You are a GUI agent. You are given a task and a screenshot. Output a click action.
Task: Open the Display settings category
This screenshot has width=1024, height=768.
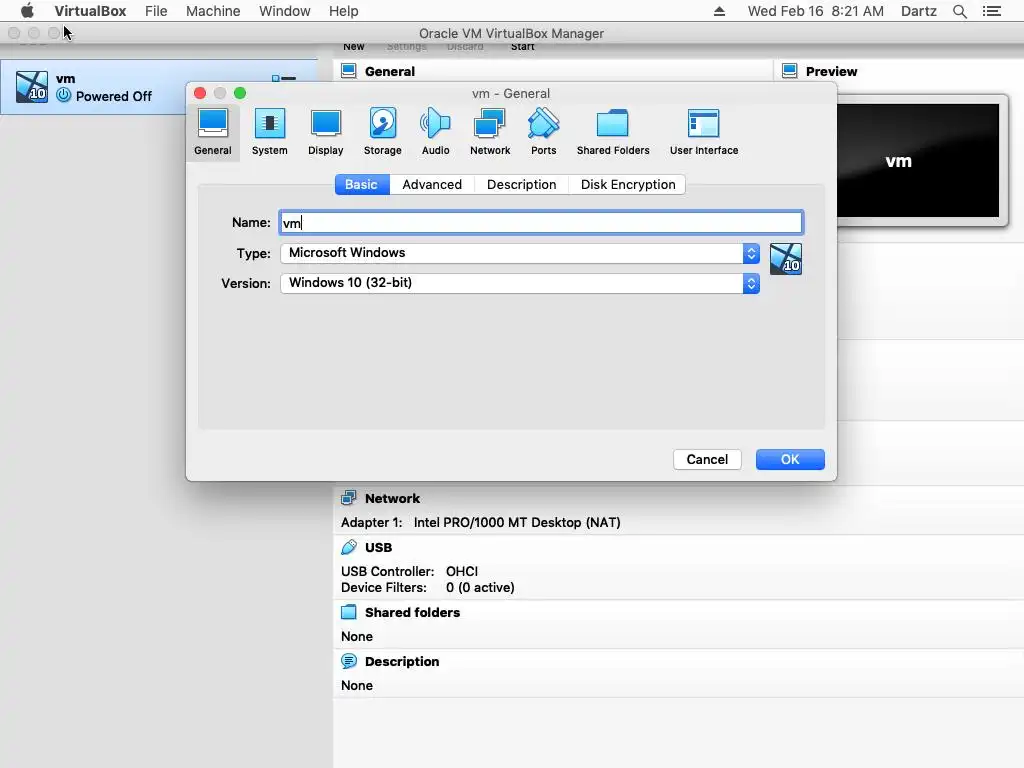click(x=325, y=131)
